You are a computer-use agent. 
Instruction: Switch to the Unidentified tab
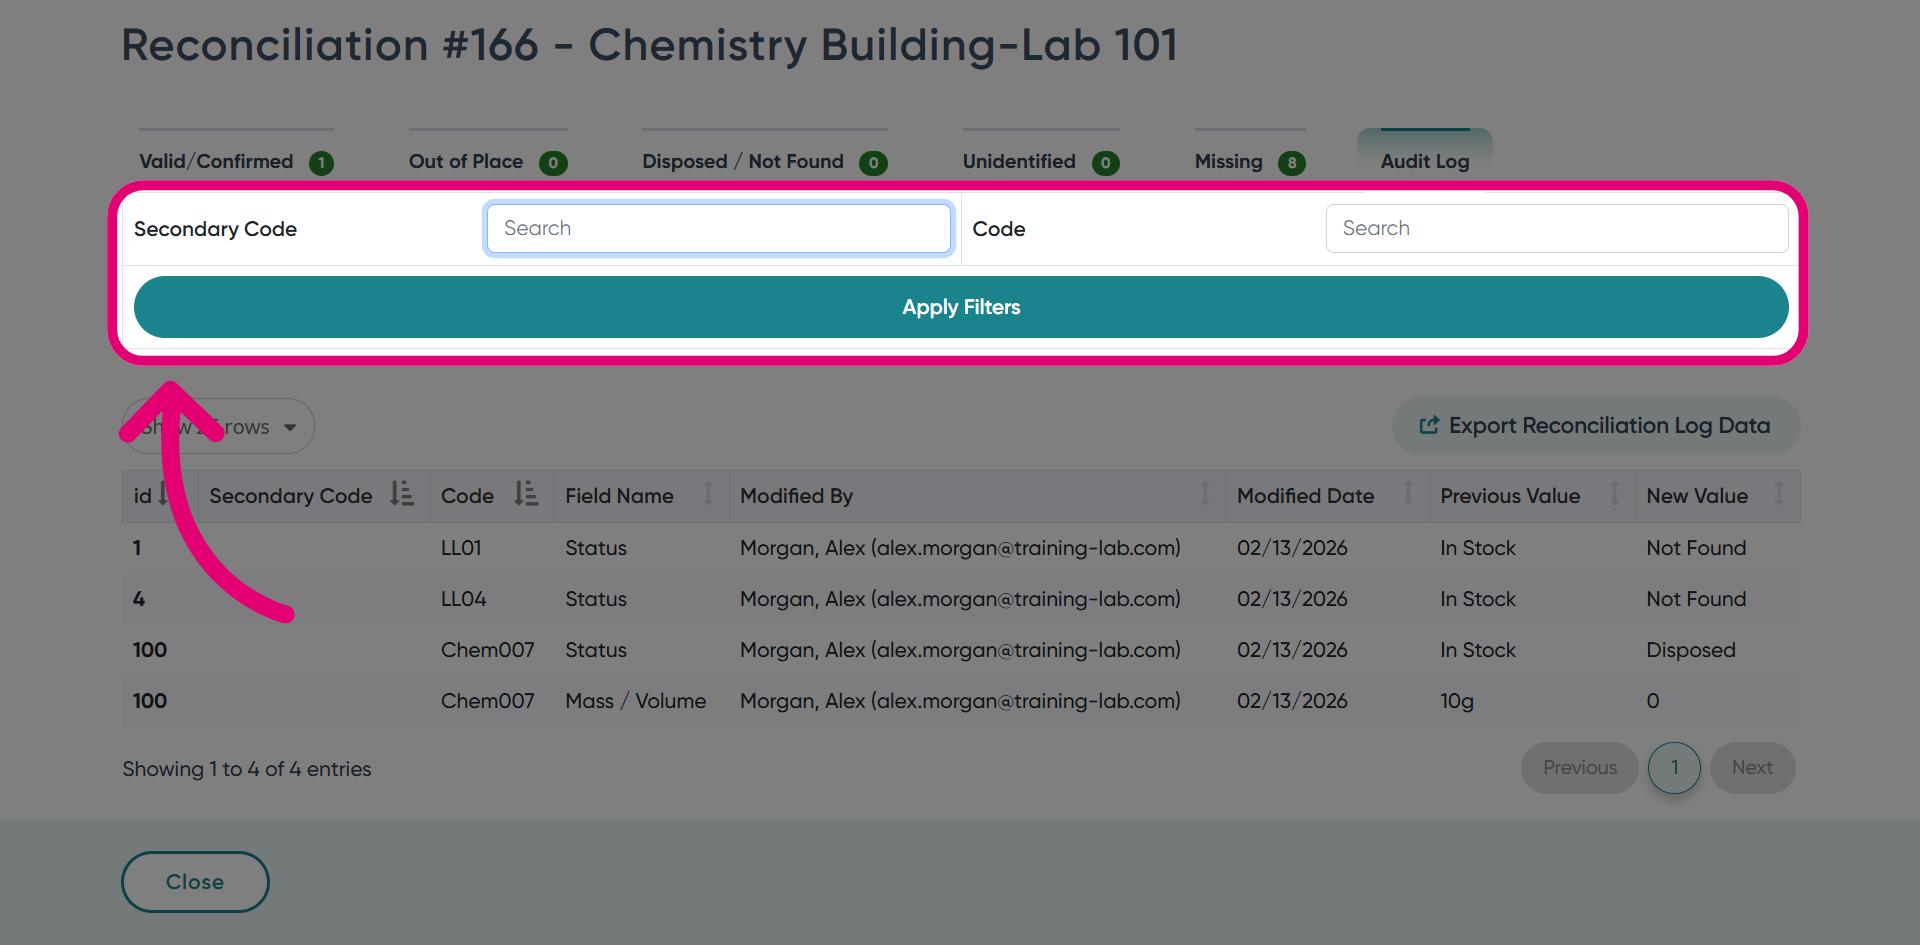click(x=1041, y=161)
